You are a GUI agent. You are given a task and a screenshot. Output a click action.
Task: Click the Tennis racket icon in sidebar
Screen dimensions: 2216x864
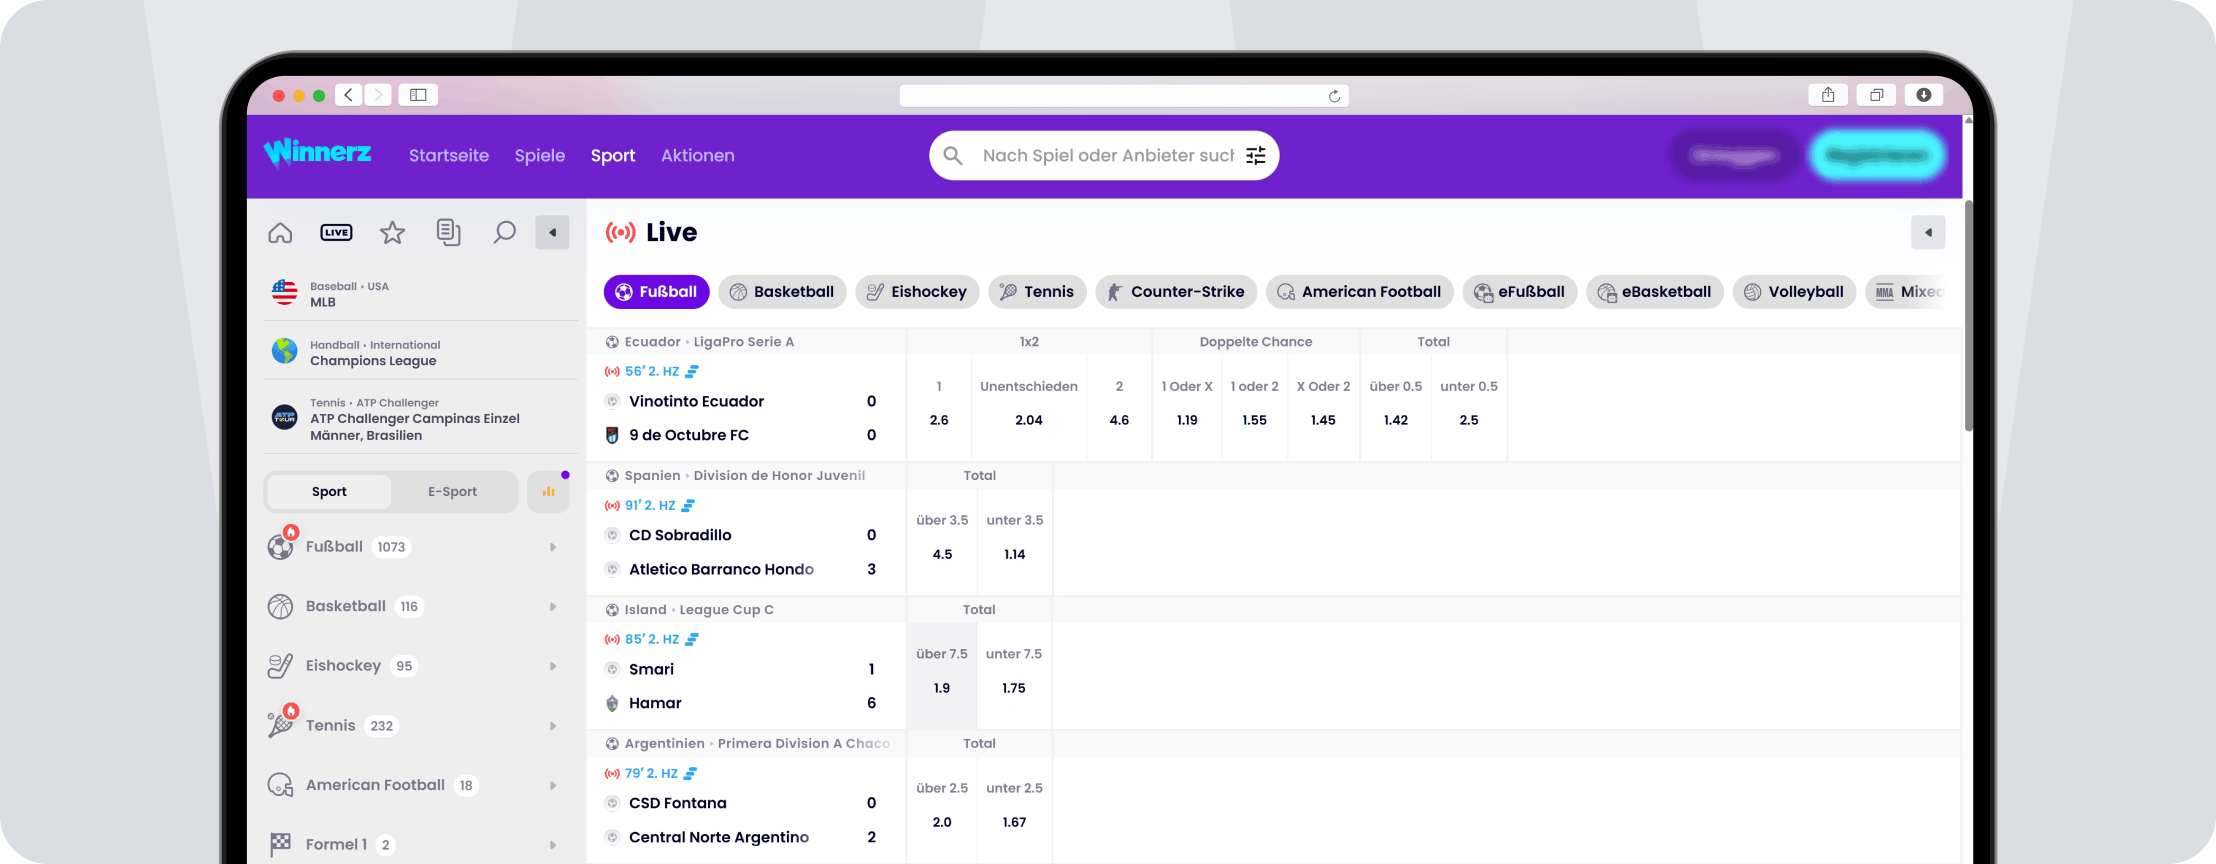coord(281,724)
